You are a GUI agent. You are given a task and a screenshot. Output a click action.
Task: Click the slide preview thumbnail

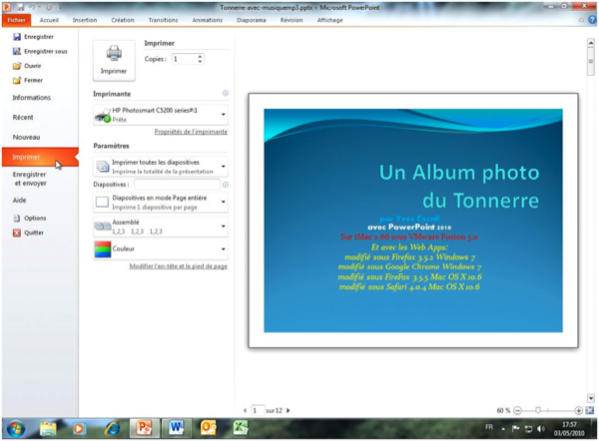413,220
